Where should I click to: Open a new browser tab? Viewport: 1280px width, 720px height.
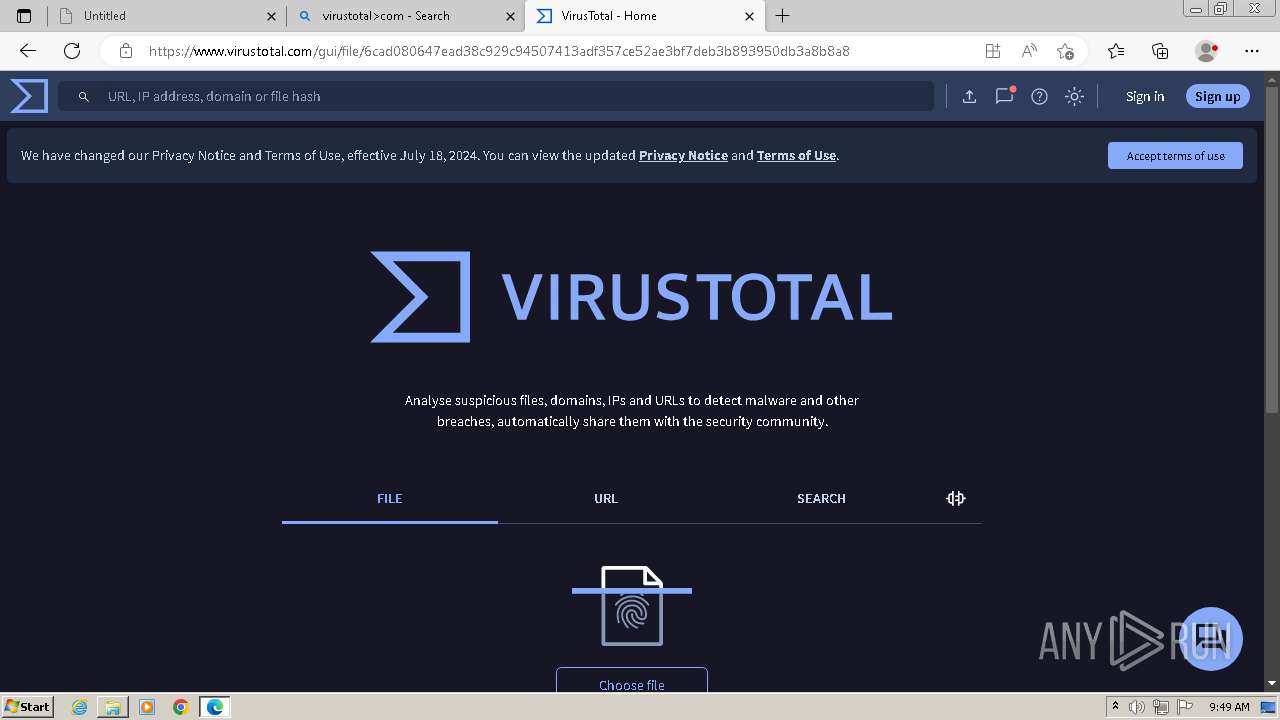click(783, 16)
